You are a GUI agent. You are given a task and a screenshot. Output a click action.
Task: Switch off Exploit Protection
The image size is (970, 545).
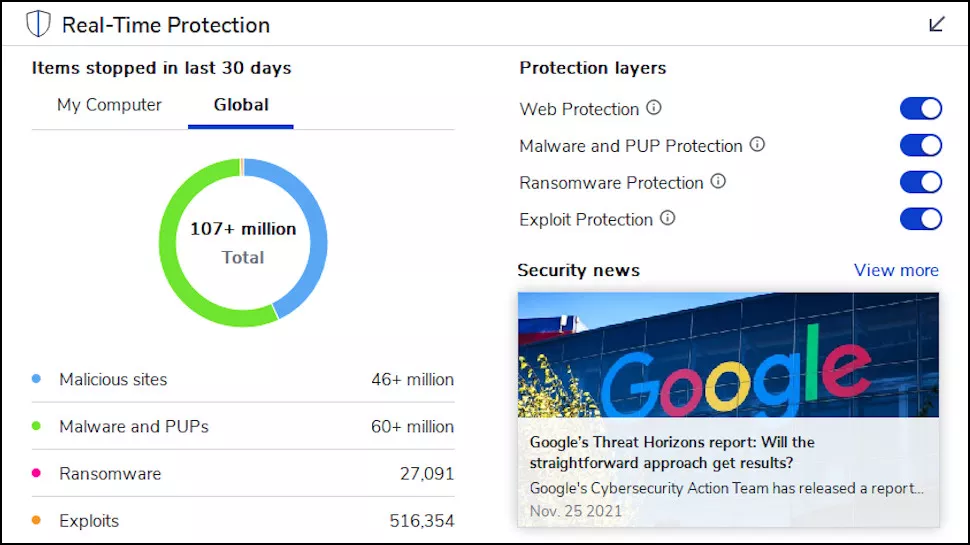tap(921, 219)
